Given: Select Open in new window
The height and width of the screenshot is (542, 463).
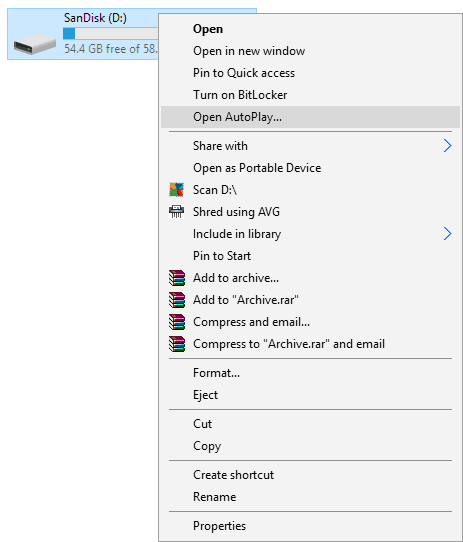Looking at the screenshot, I should click(x=311, y=51).
